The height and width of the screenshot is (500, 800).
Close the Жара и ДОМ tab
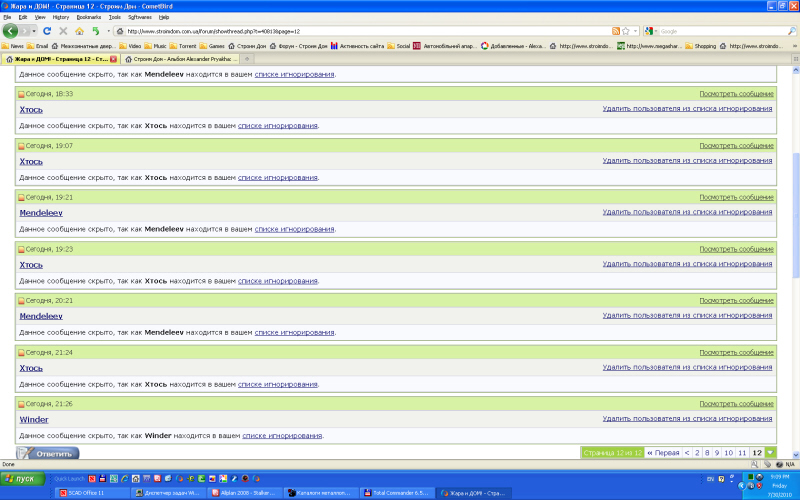click(113, 59)
